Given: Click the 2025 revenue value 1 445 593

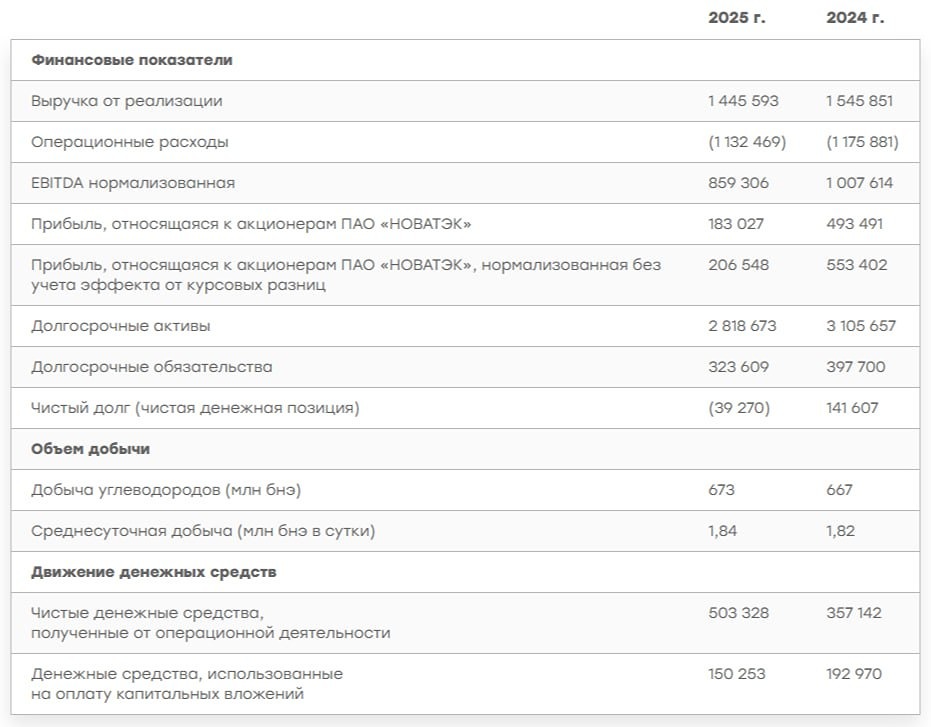Looking at the screenshot, I should coord(742,101).
